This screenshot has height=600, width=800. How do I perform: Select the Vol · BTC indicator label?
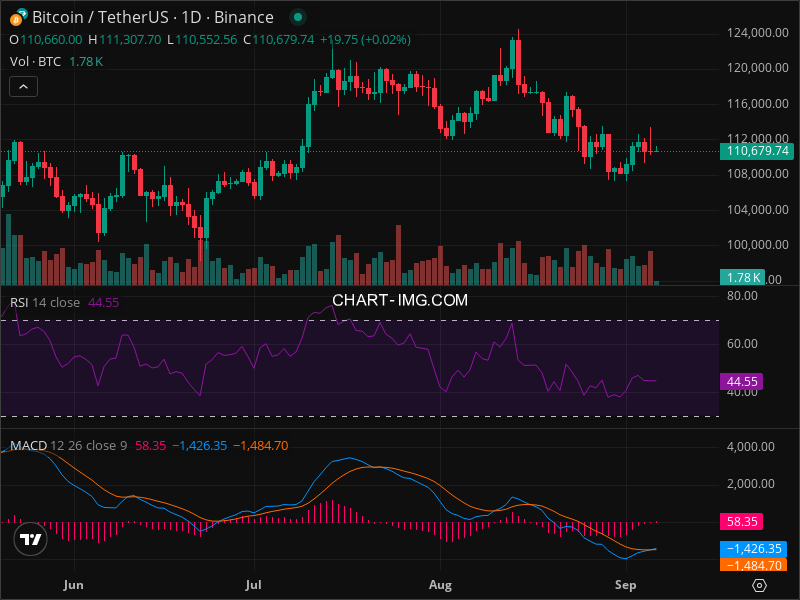coord(36,61)
